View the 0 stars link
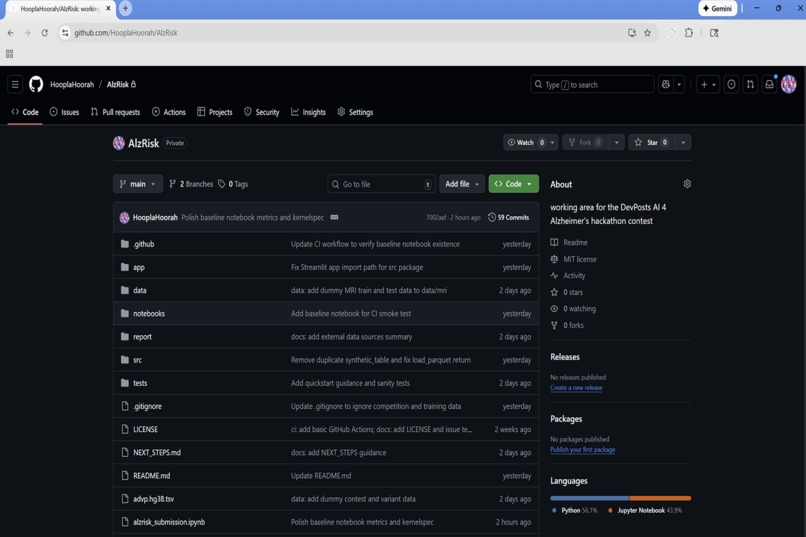Screen dimensions: 806x537 (567, 292)
